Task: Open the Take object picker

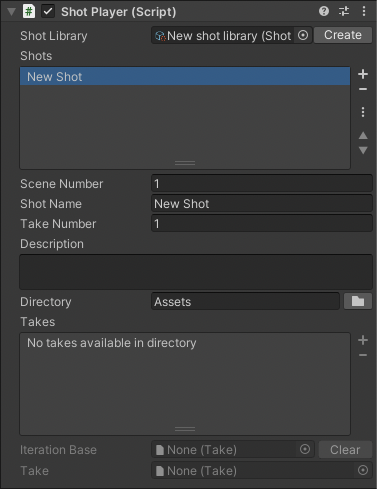Action: point(363,470)
